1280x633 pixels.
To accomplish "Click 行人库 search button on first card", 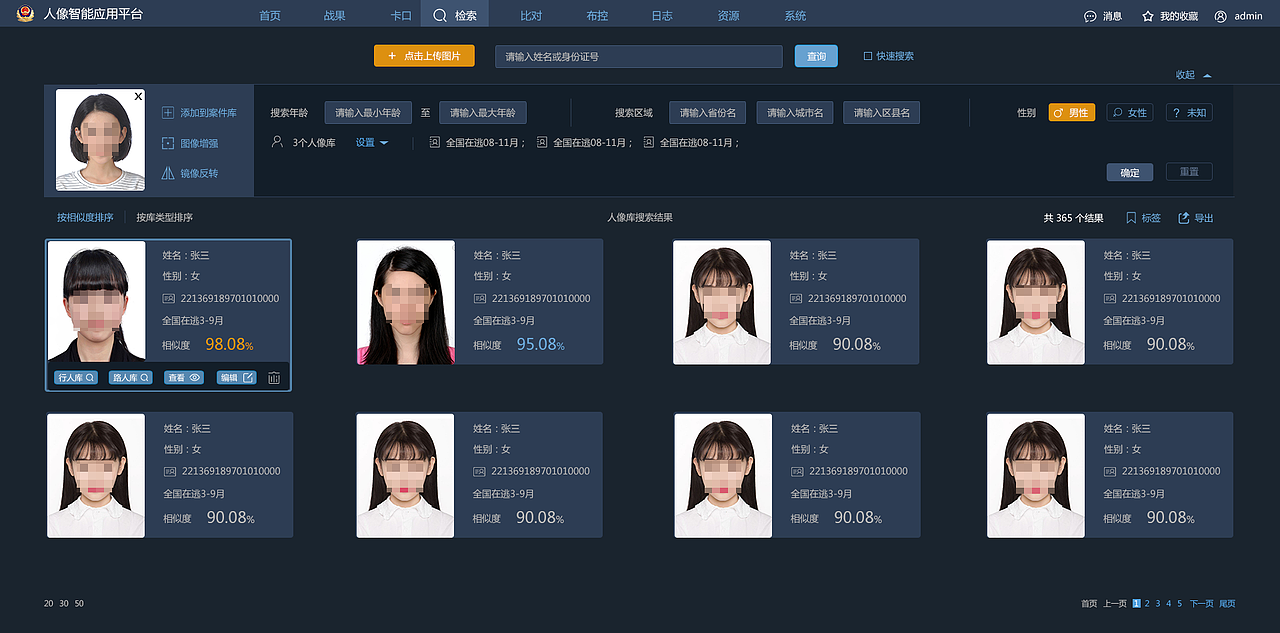I will click(x=76, y=378).
